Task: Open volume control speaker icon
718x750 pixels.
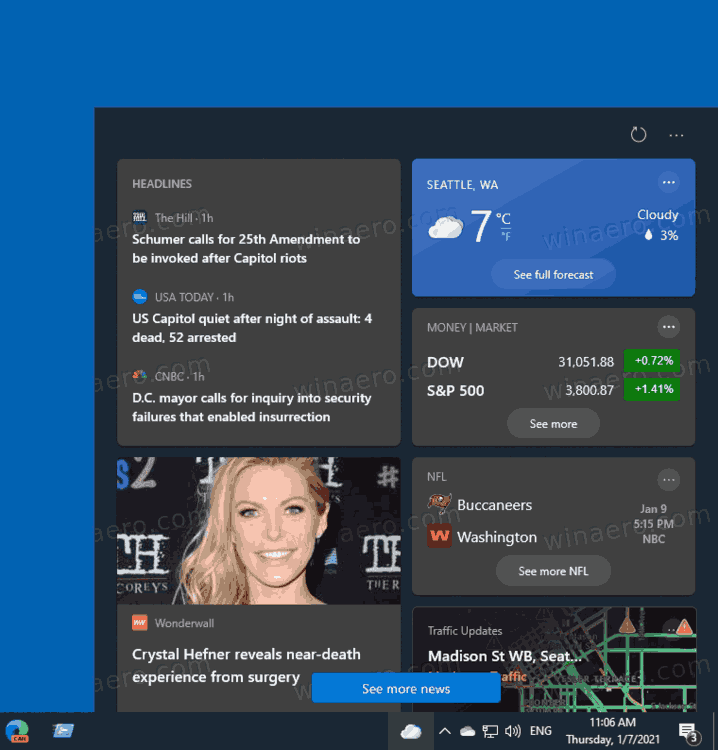Action: 512,731
